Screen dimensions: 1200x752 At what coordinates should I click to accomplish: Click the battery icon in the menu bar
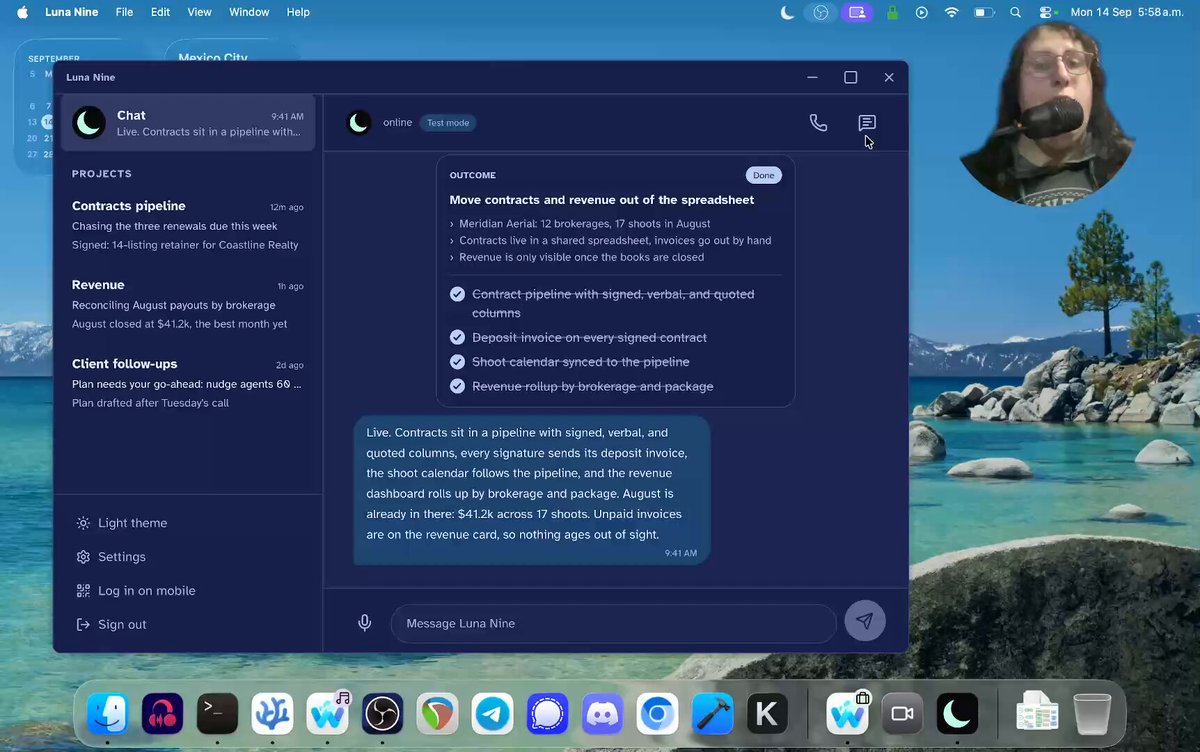984,12
